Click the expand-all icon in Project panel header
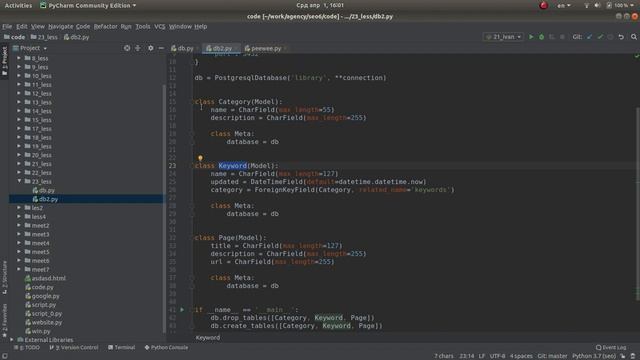Image resolution: width=640 pixels, height=360 pixels. pyautogui.click(x=138, y=48)
